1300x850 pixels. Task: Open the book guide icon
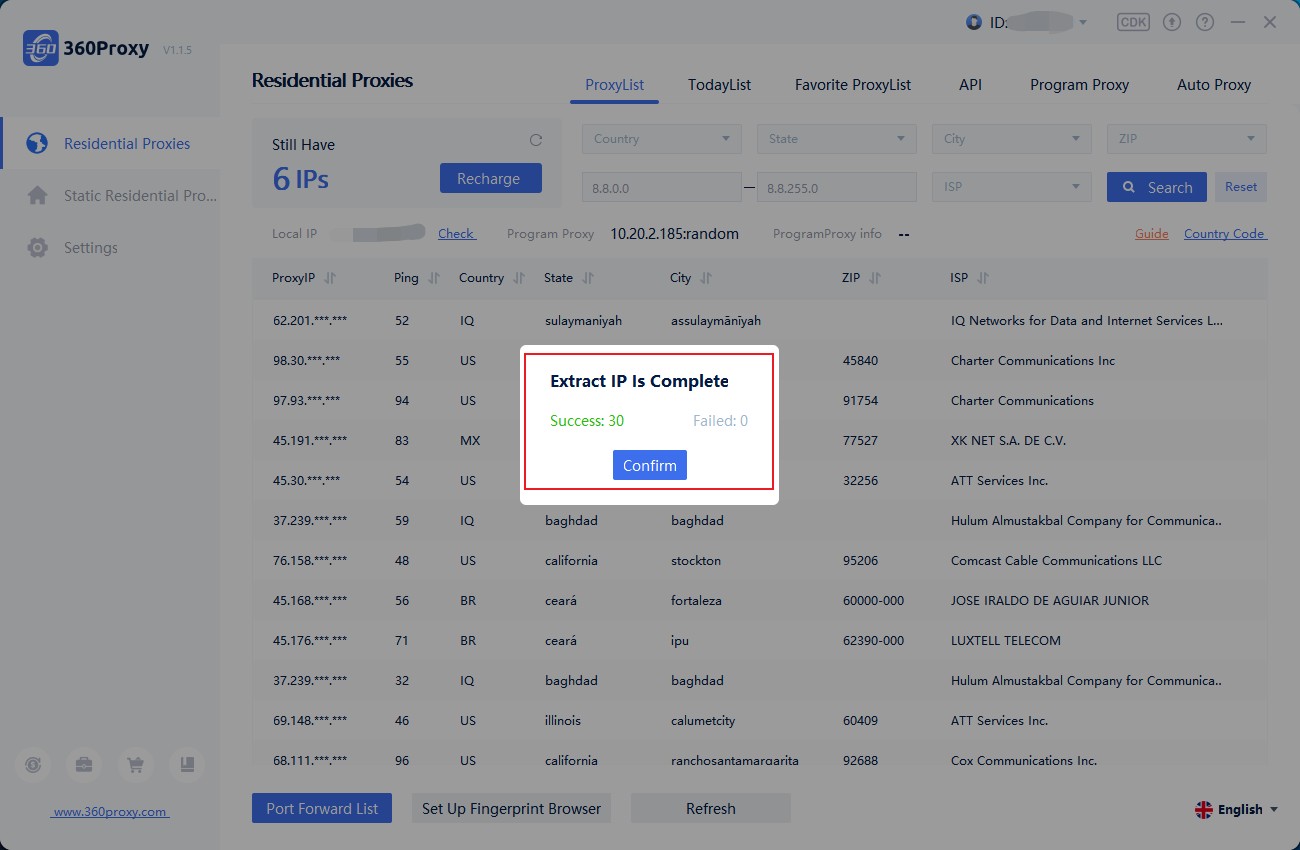point(186,765)
